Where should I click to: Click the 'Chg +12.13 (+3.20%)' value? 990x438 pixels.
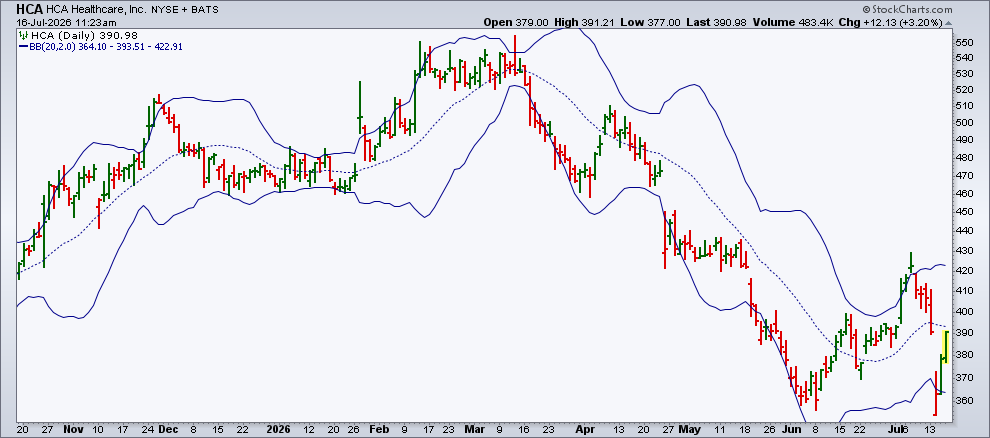pyautogui.click(x=891, y=22)
